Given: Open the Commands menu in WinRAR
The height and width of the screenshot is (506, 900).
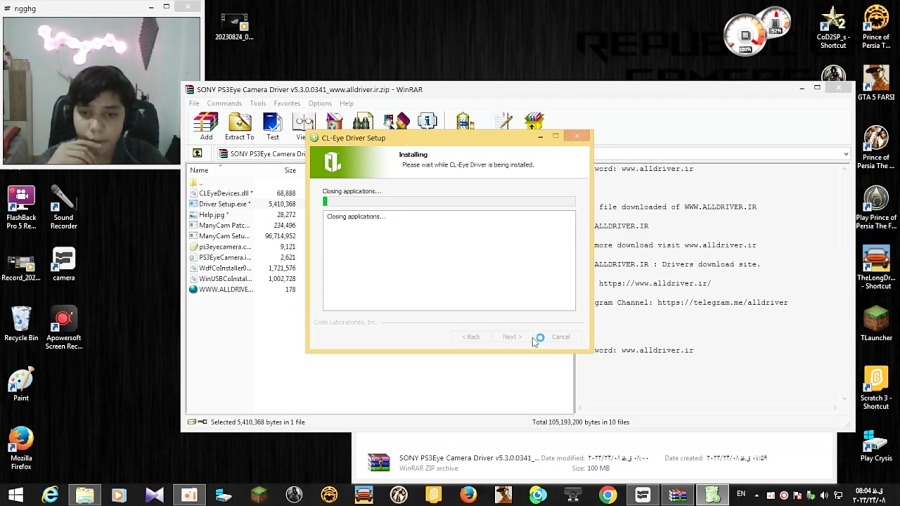Looking at the screenshot, I should (x=224, y=103).
